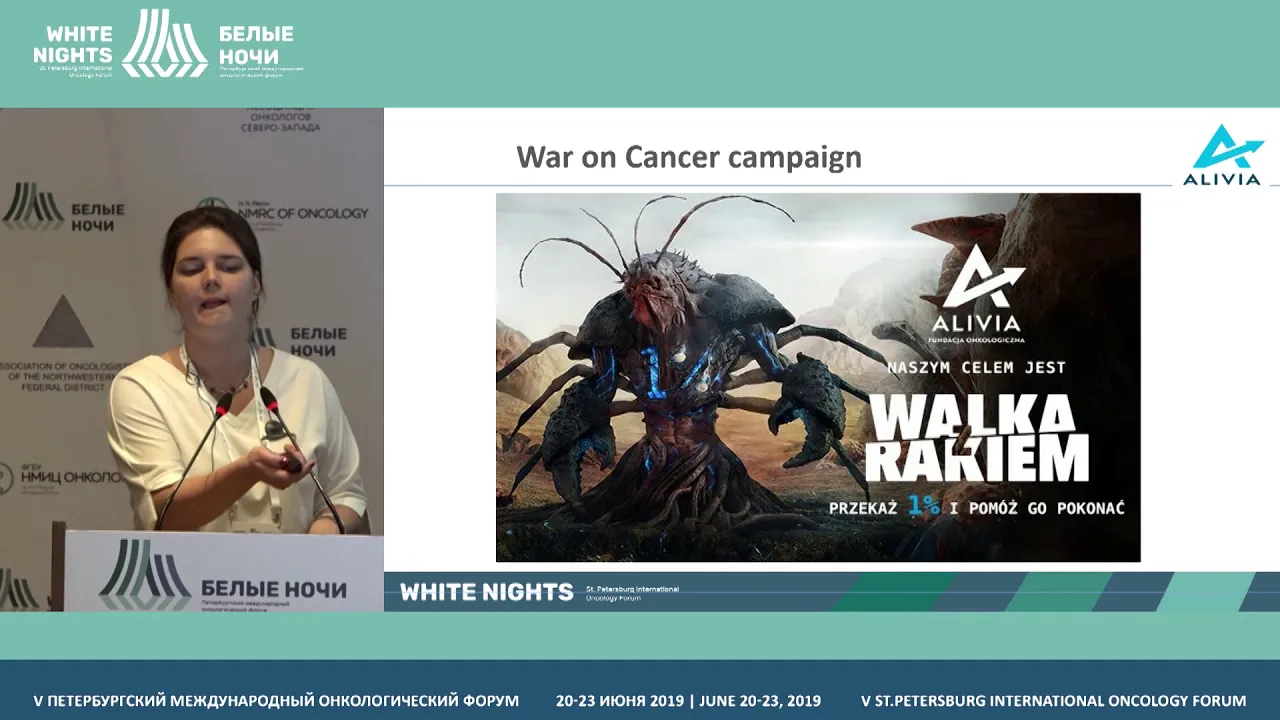Click the speaker video feed
This screenshot has width=1280, height=720.
[192, 359]
